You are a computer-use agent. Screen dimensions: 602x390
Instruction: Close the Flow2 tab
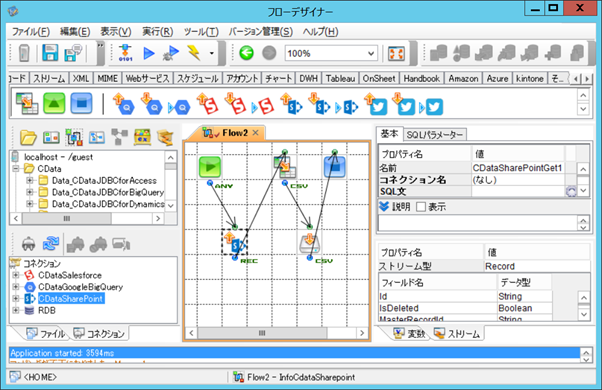[x=256, y=133]
